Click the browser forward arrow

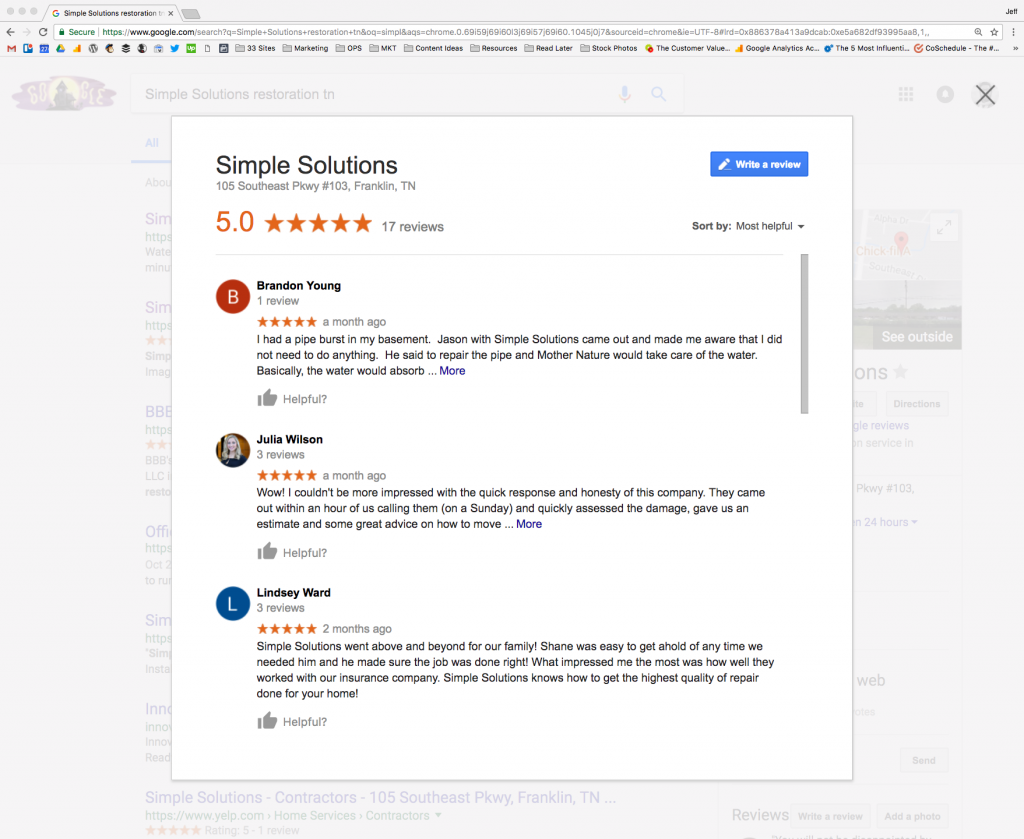(27, 32)
